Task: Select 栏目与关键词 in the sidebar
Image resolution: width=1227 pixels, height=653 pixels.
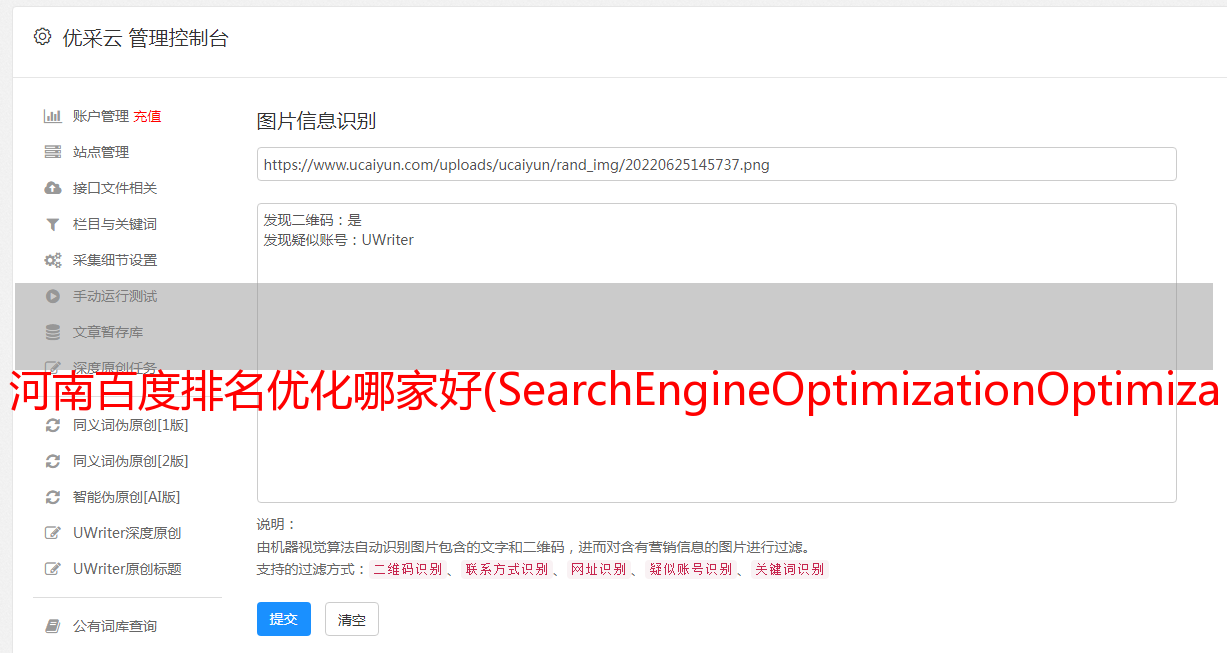Action: tap(115, 224)
